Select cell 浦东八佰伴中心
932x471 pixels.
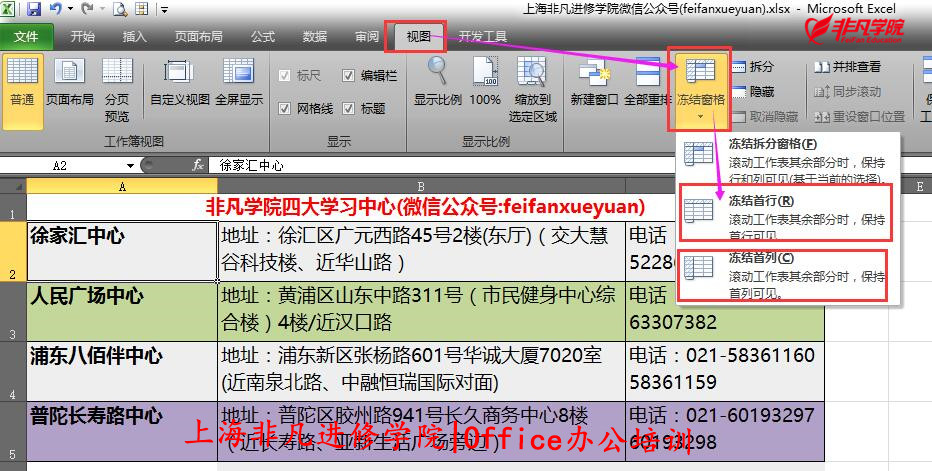click(x=122, y=371)
